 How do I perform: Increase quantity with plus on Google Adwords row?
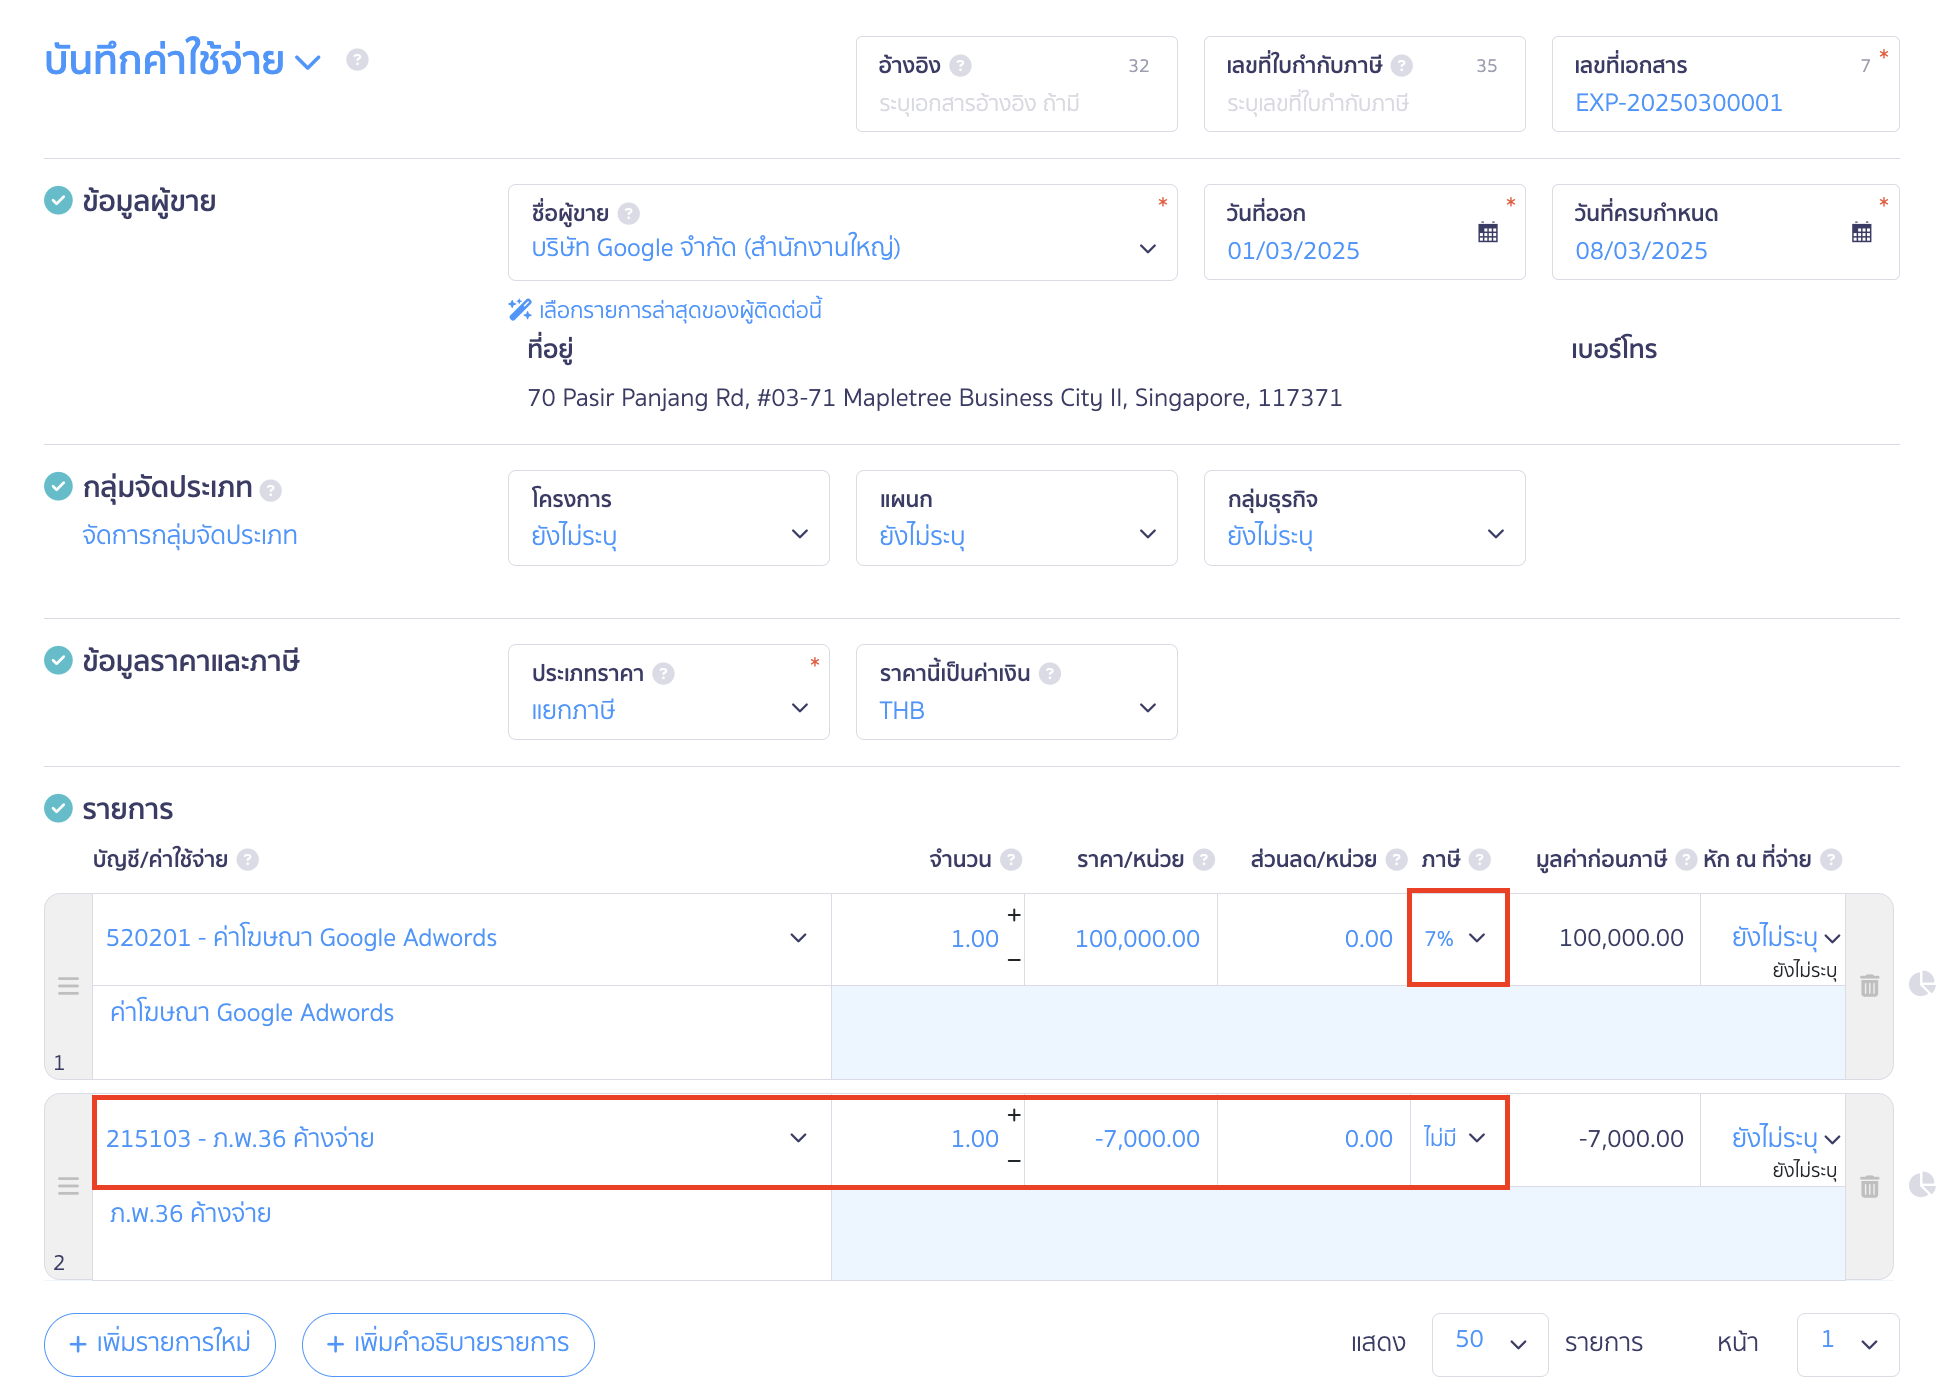coord(1014,915)
